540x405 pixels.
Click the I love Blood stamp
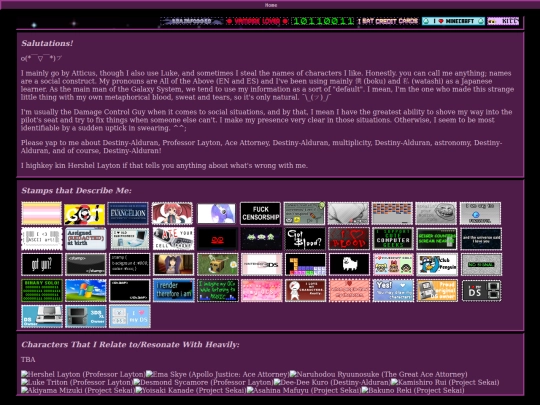click(349, 239)
